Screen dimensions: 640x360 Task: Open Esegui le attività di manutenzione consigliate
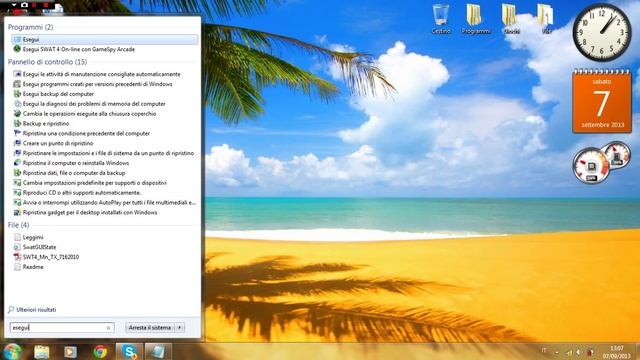(x=101, y=74)
